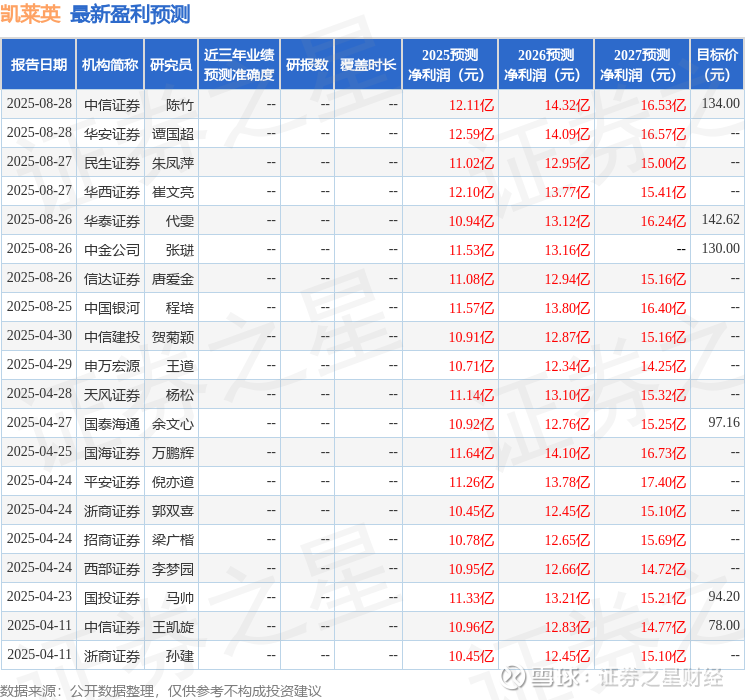Click the target price 94.20
Image resolution: width=745 pixels, height=700 pixels.
tap(724, 596)
